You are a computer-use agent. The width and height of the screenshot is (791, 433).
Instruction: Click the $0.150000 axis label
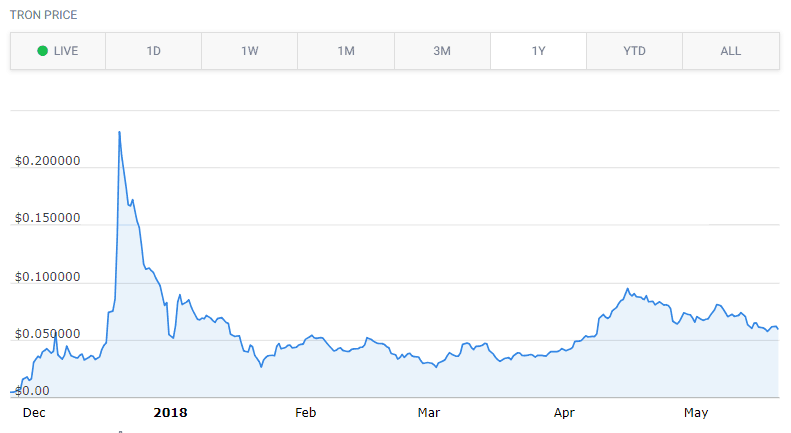(x=47, y=218)
